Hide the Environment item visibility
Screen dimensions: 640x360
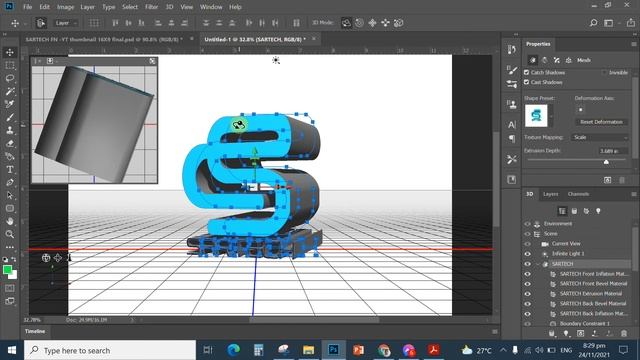tap(527, 224)
